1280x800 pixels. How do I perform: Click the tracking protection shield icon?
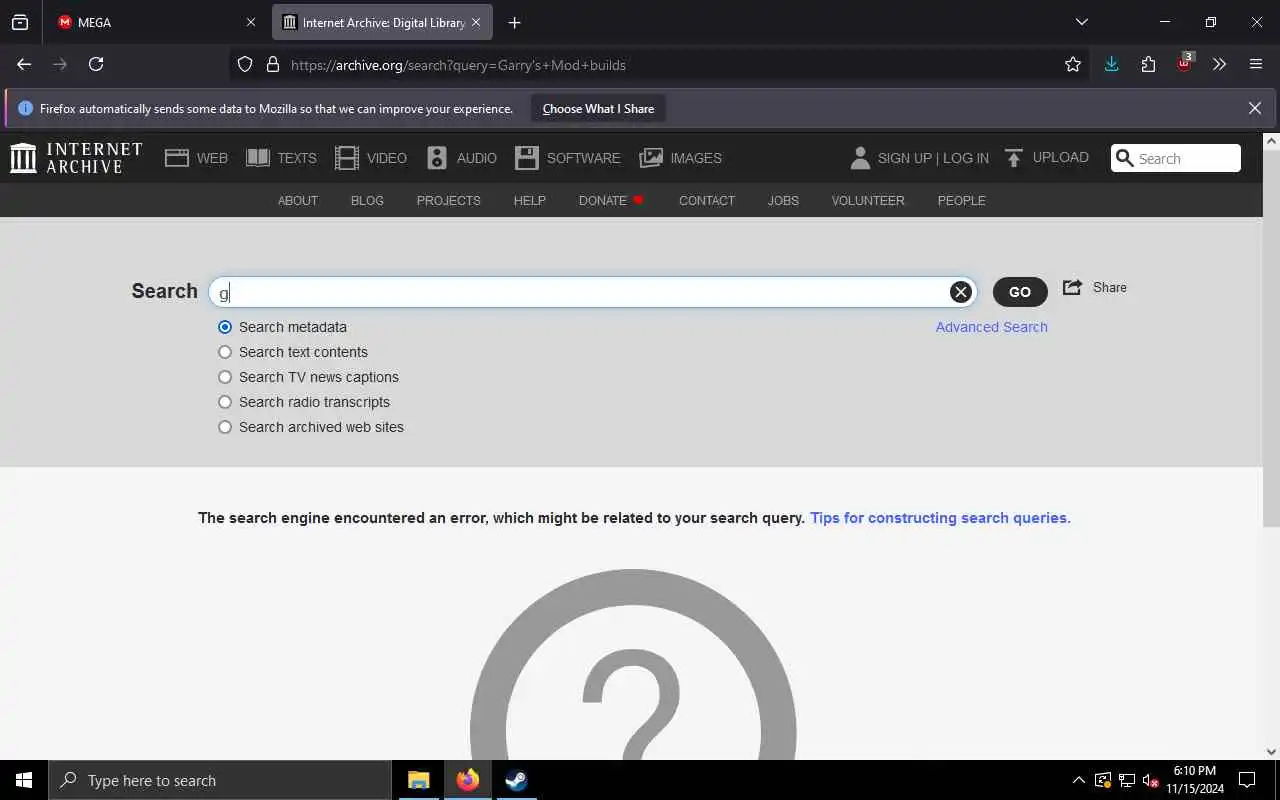(245, 65)
